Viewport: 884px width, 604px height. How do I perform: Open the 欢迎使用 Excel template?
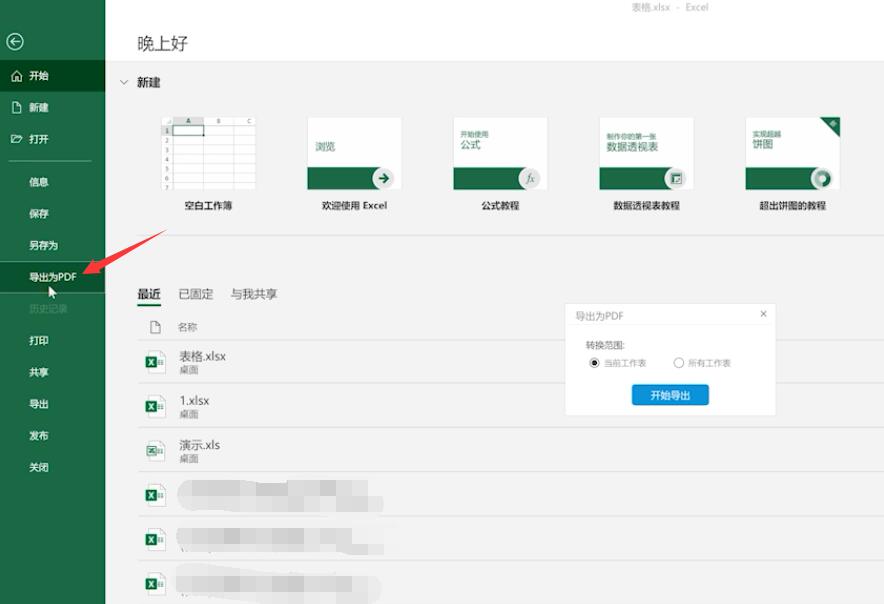354,153
